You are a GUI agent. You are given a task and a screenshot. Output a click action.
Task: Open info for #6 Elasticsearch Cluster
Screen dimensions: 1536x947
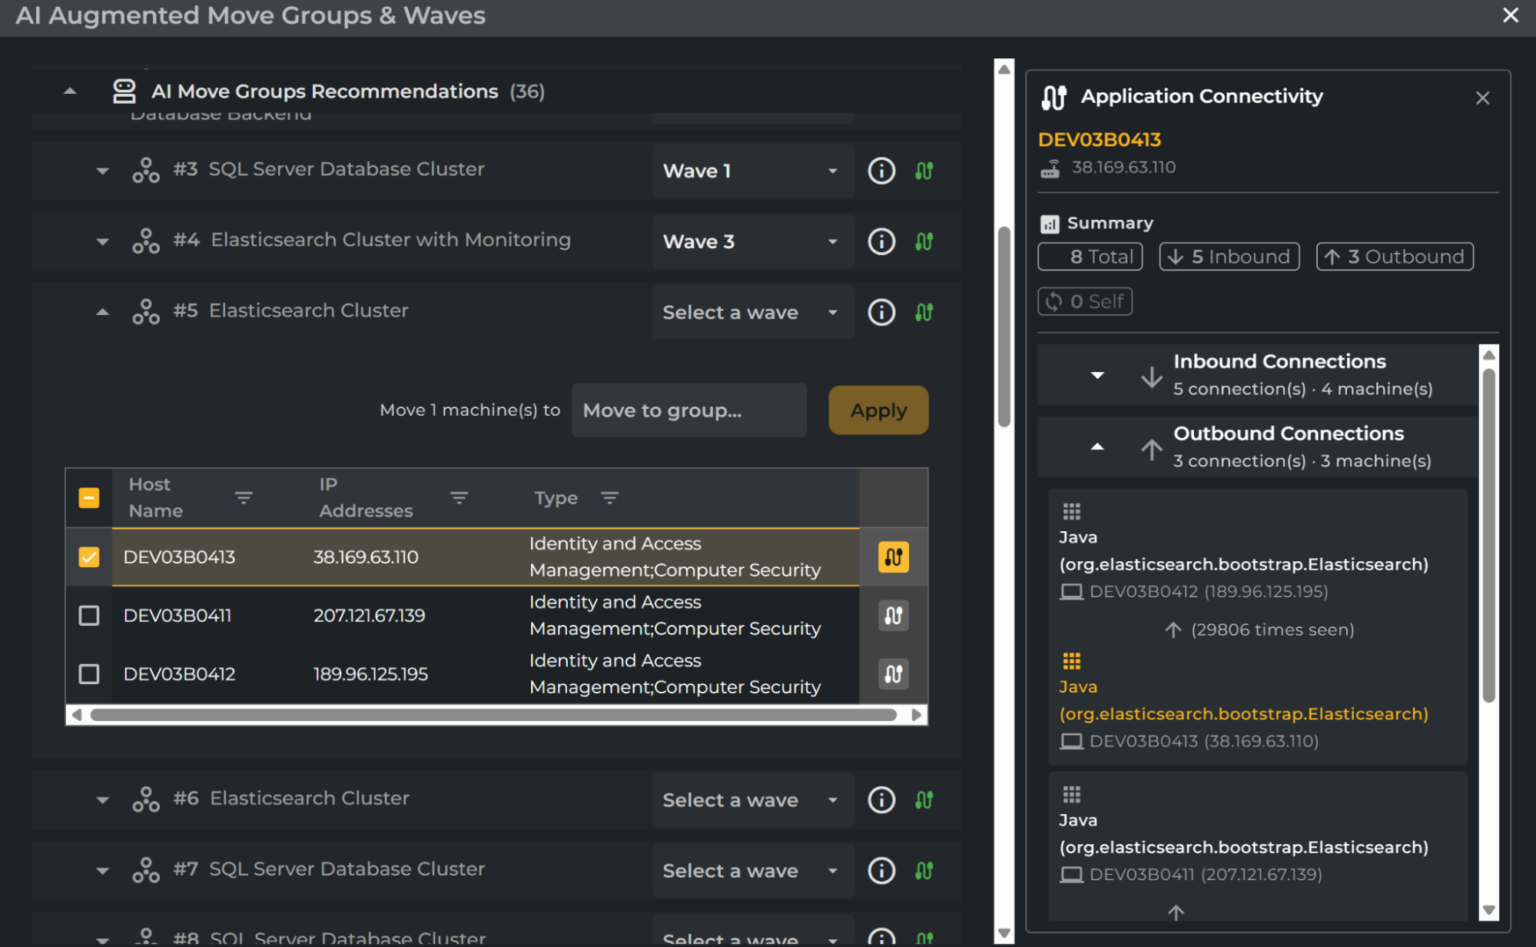(x=881, y=800)
